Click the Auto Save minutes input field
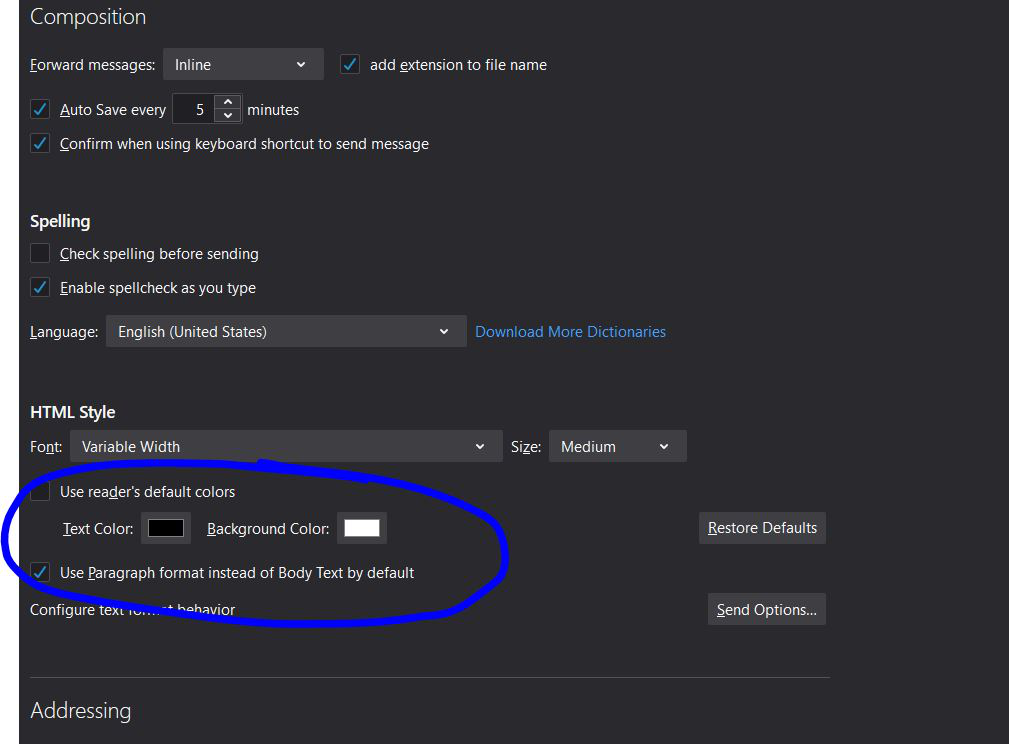 198,109
